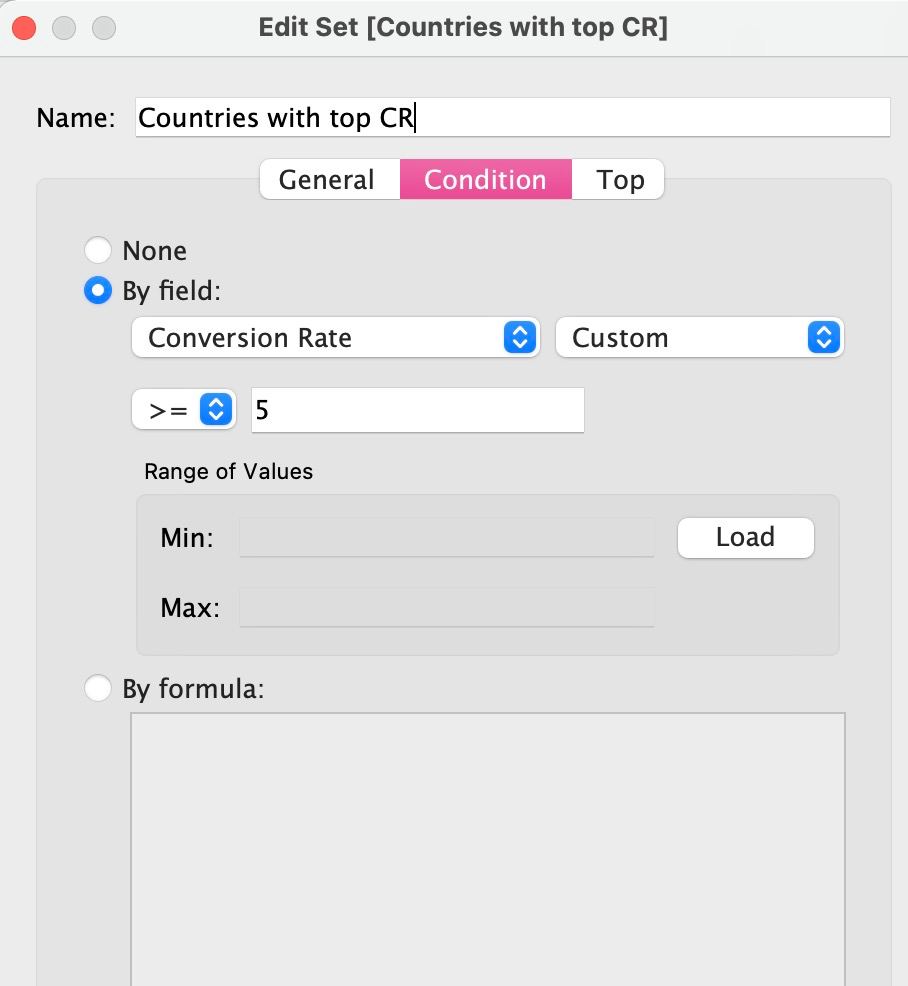Choose the By formula radio button

point(98,688)
